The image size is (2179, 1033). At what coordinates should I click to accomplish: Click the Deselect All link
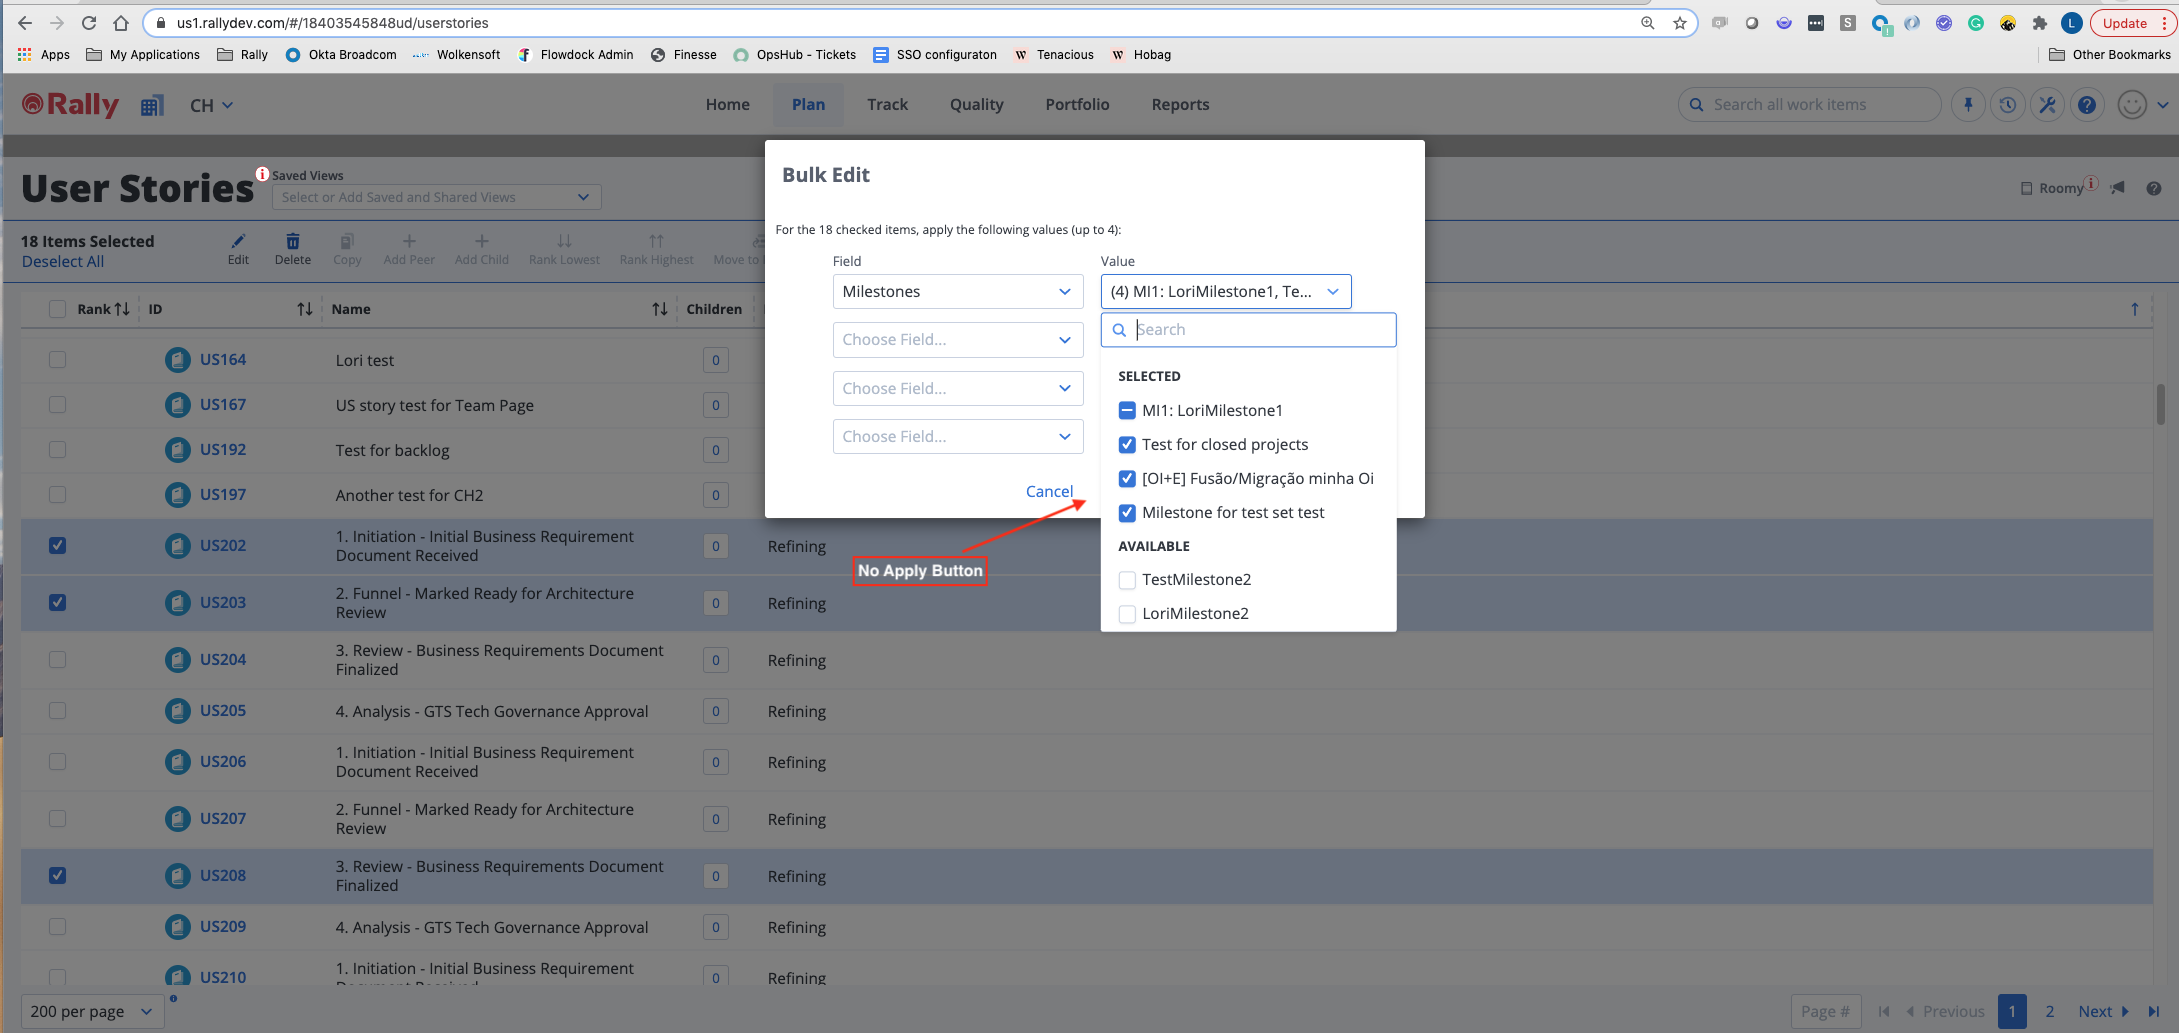pyautogui.click(x=63, y=262)
